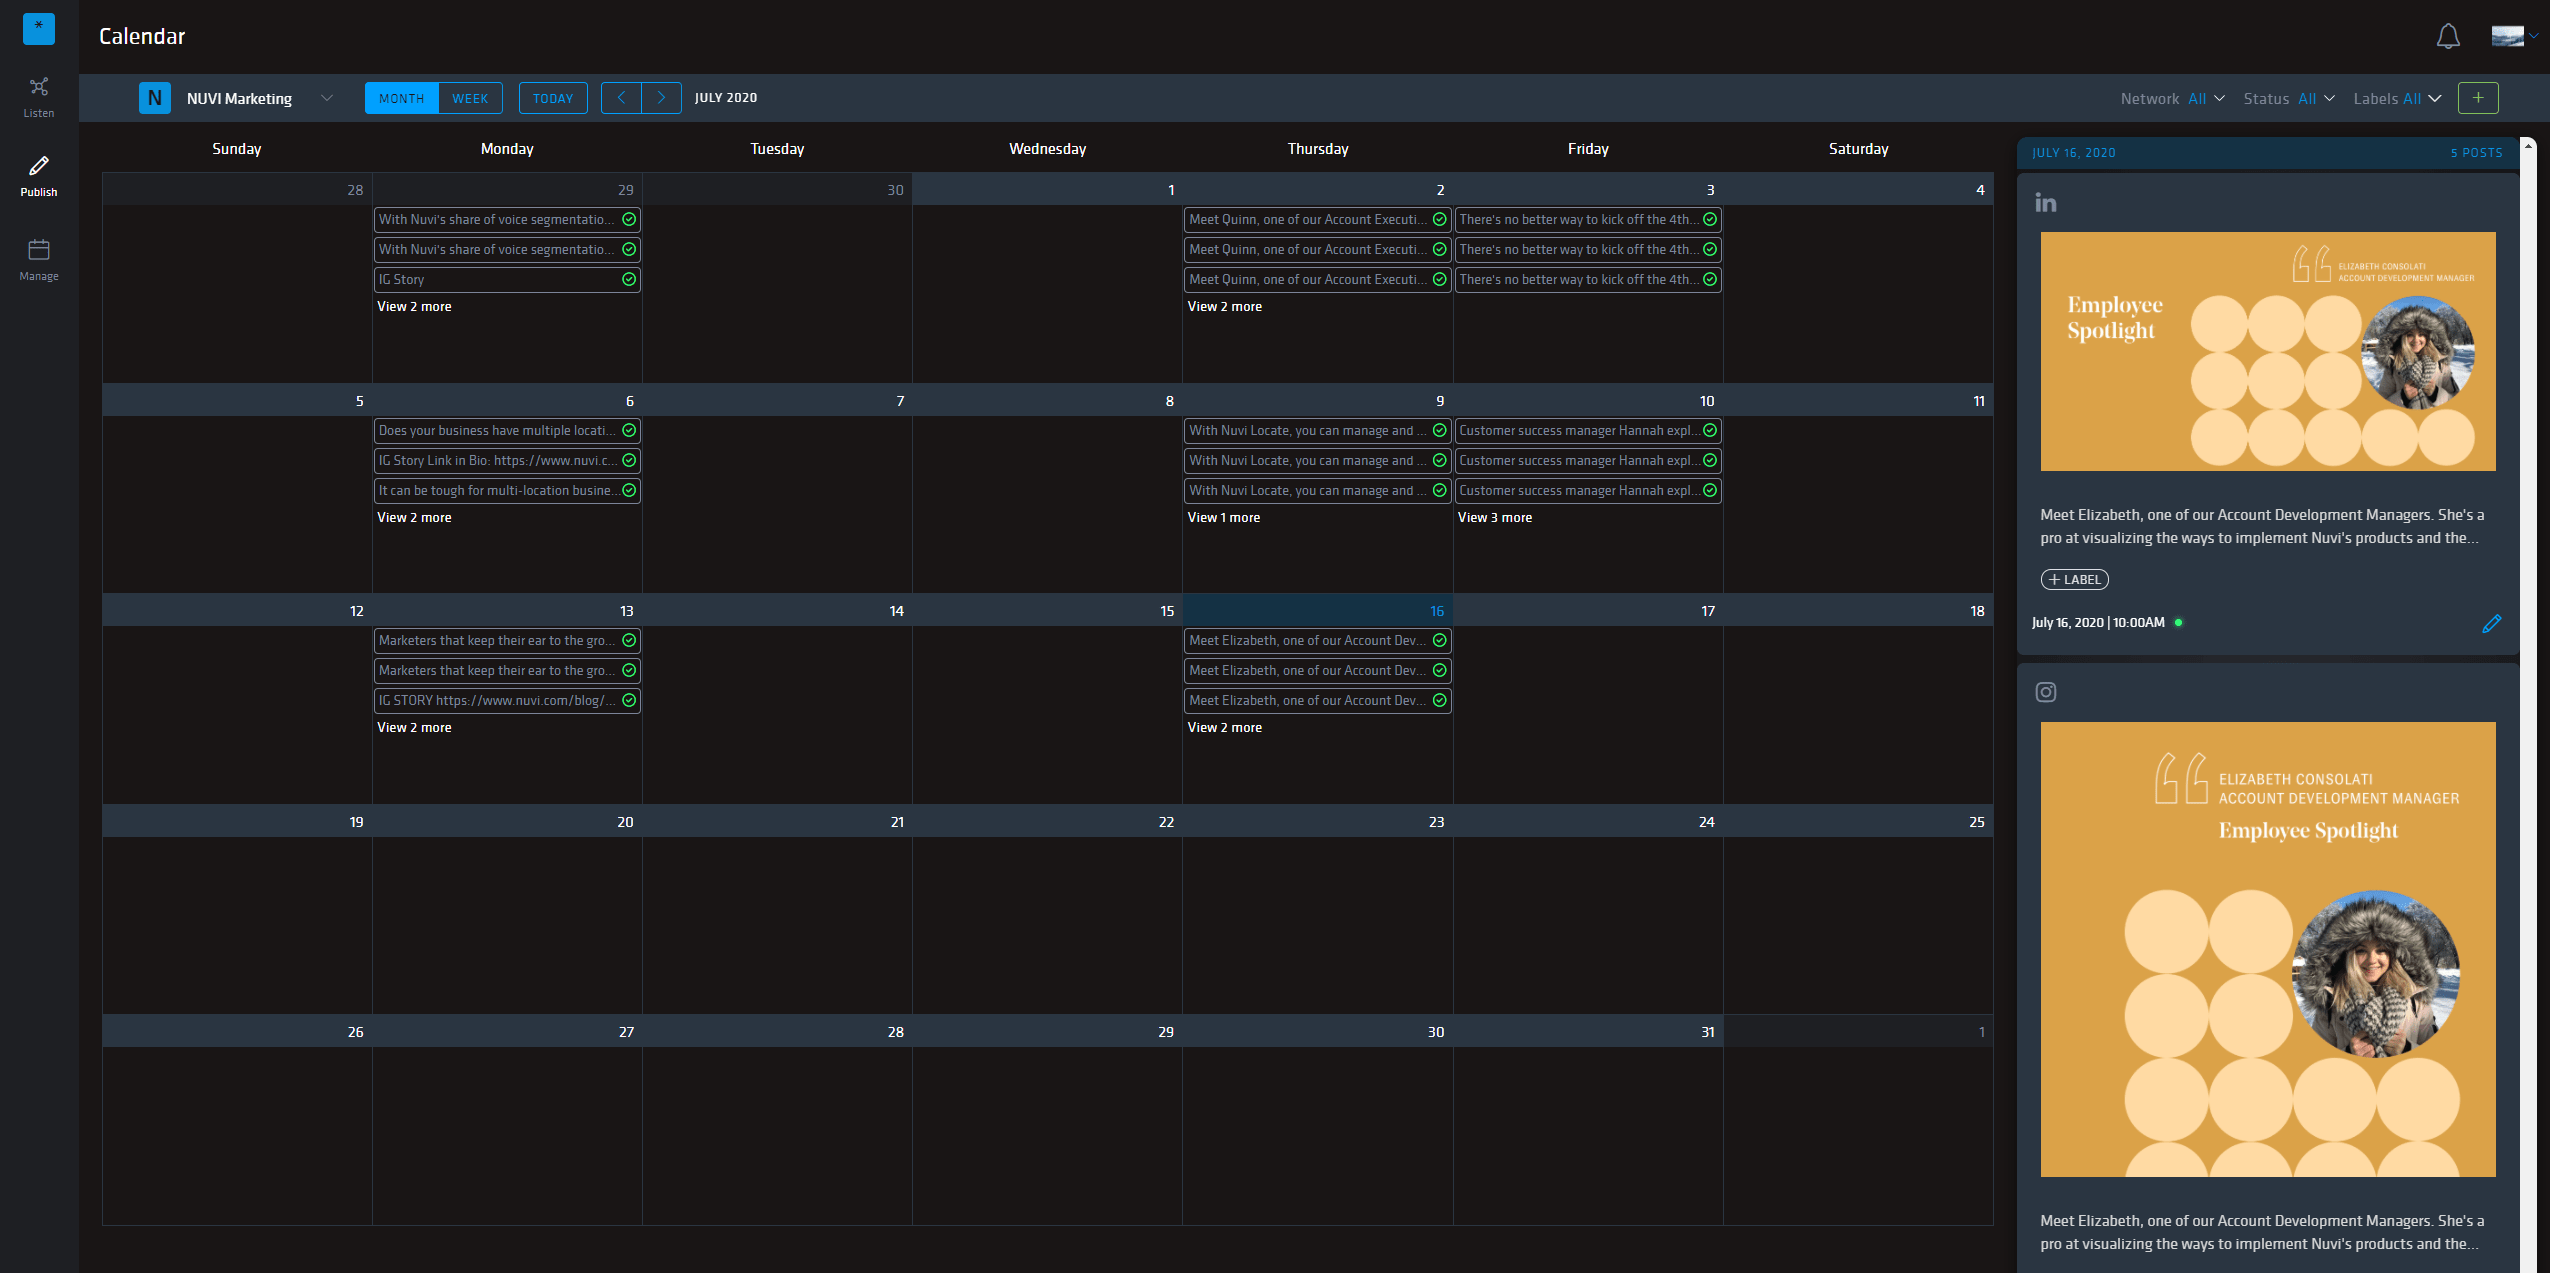This screenshot has width=2550, height=1273.
Task: Edit the LinkedIn post with the pencil icon
Action: (x=2491, y=624)
